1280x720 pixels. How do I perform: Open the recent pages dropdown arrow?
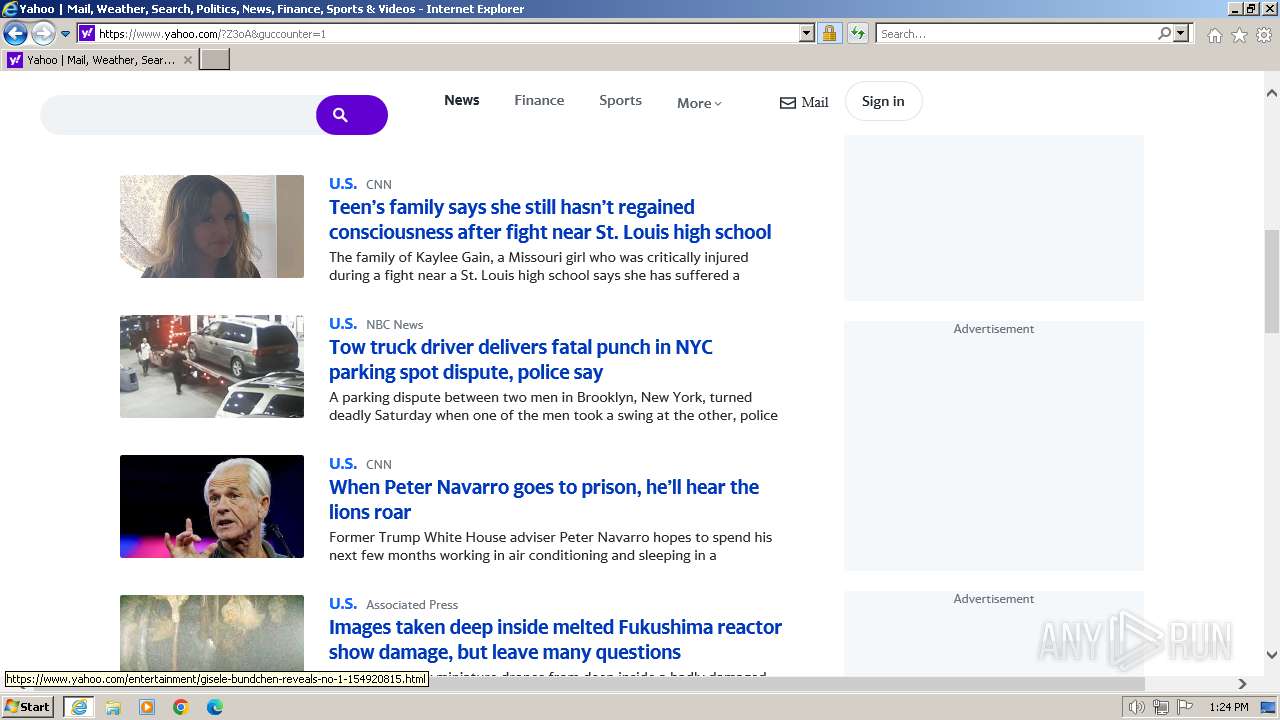coord(66,34)
